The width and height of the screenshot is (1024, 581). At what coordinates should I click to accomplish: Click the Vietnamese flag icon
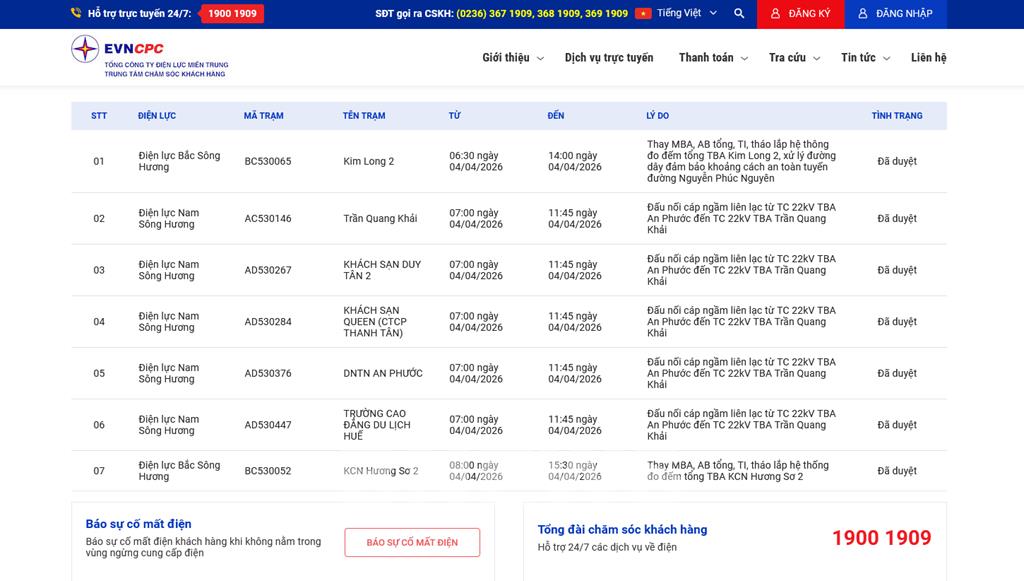click(643, 14)
